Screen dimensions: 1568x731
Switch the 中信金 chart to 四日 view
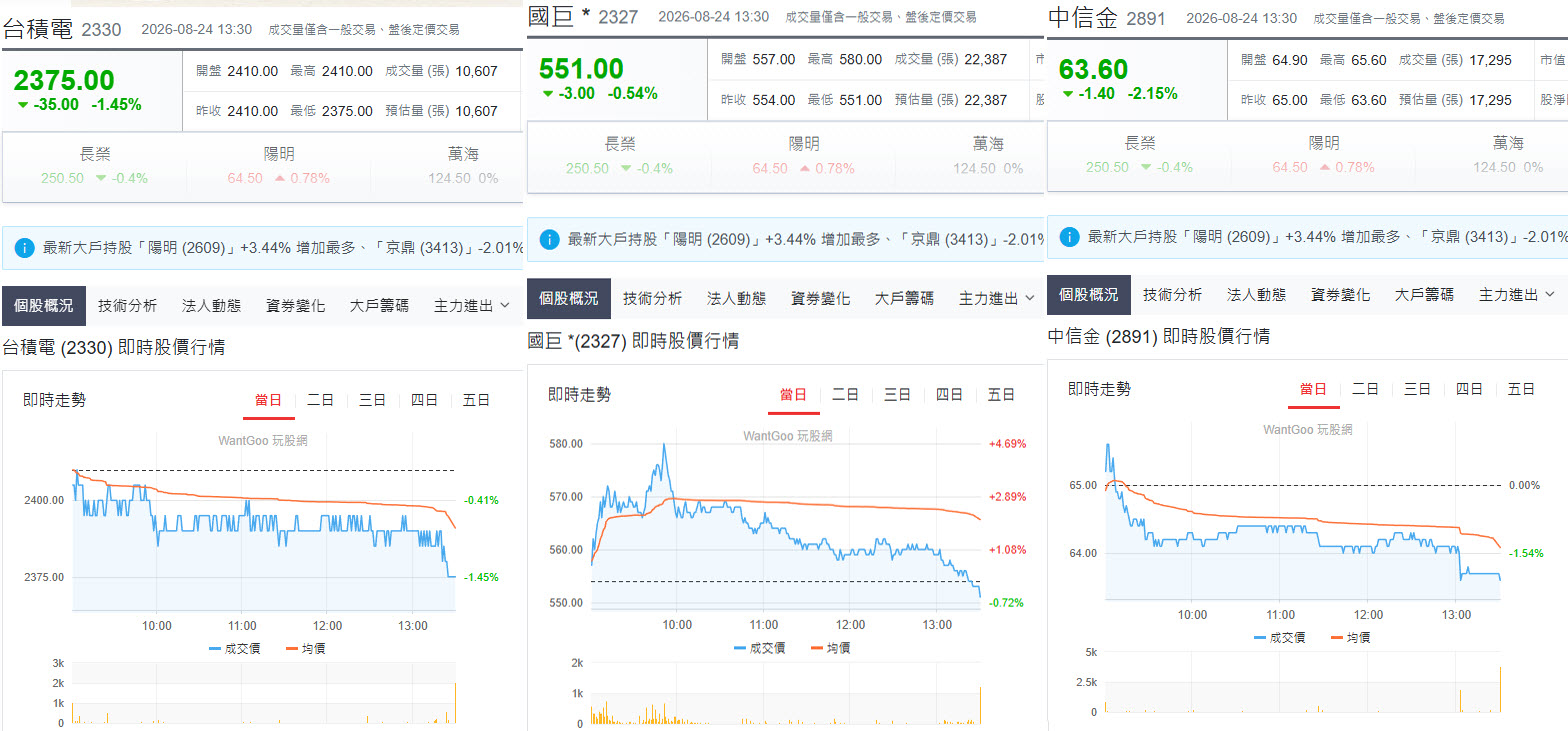click(x=1470, y=389)
